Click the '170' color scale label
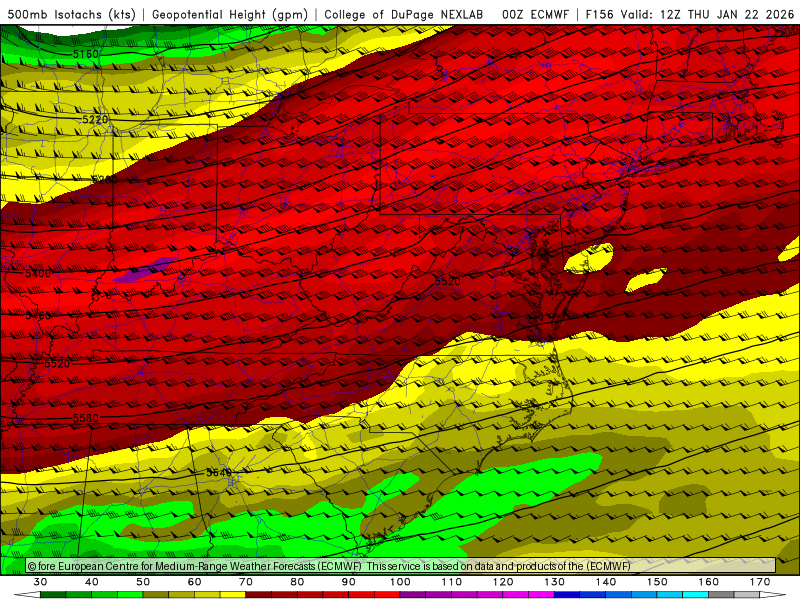Viewport: 800px width, 600px height. 760,582
